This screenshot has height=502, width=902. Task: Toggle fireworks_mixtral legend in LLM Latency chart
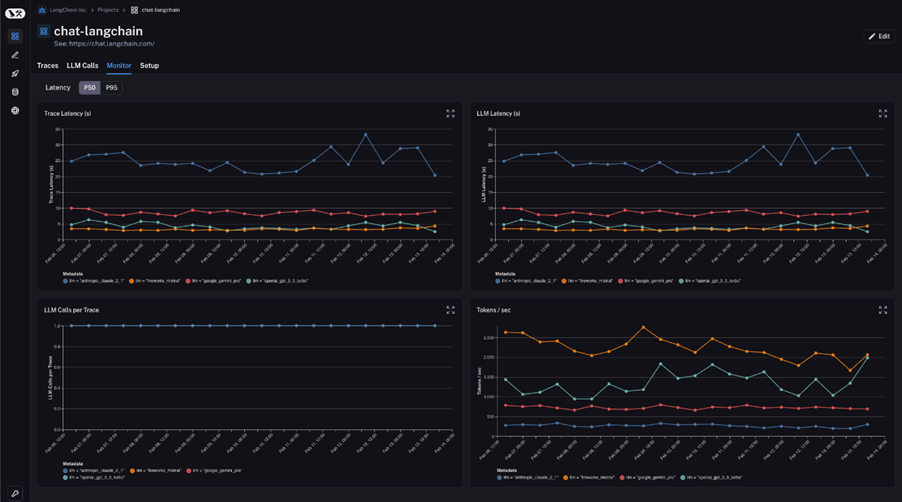point(587,281)
